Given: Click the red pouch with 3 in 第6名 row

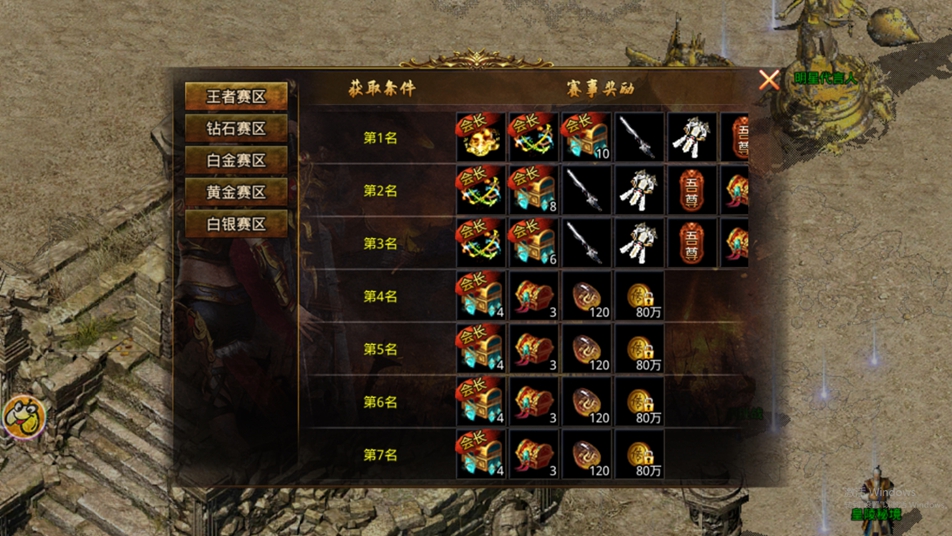Looking at the screenshot, I should pos(534,402).
